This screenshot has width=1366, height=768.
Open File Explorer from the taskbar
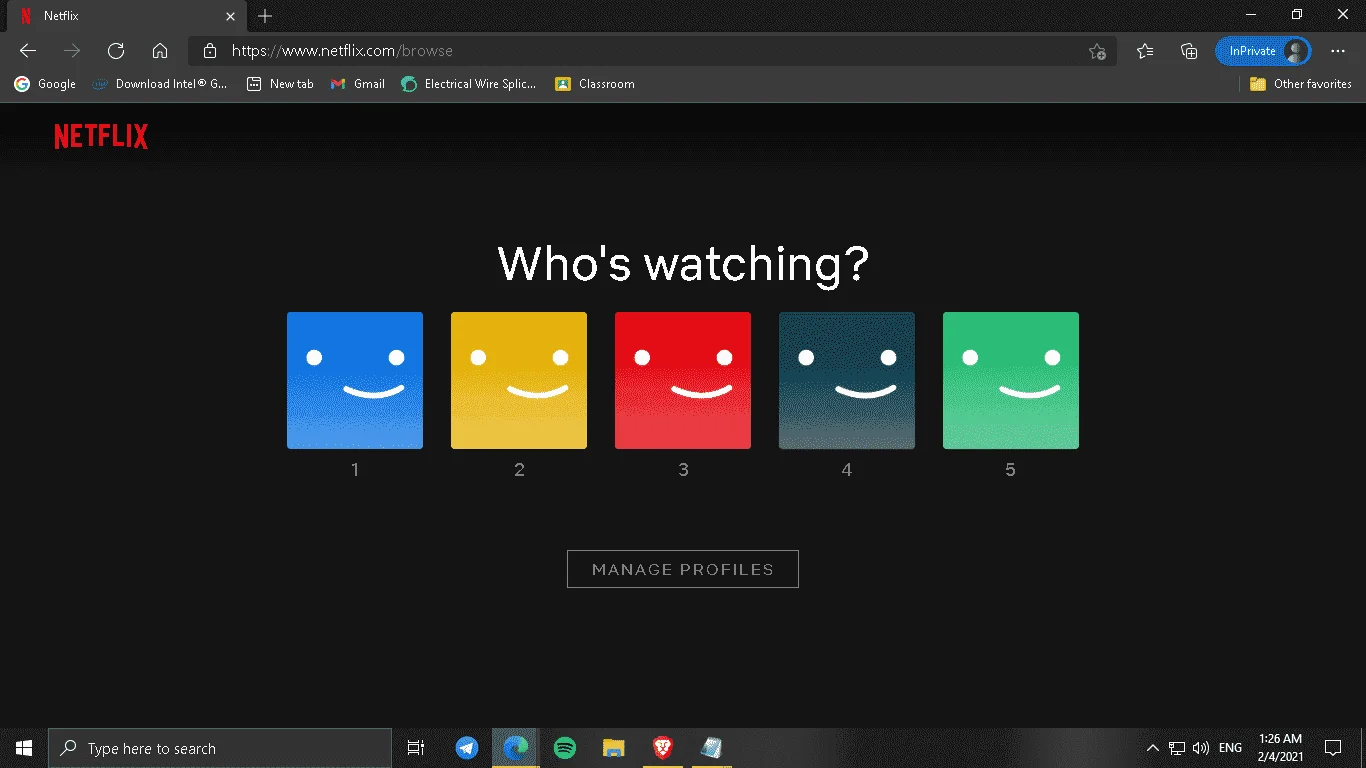point(614,748)
